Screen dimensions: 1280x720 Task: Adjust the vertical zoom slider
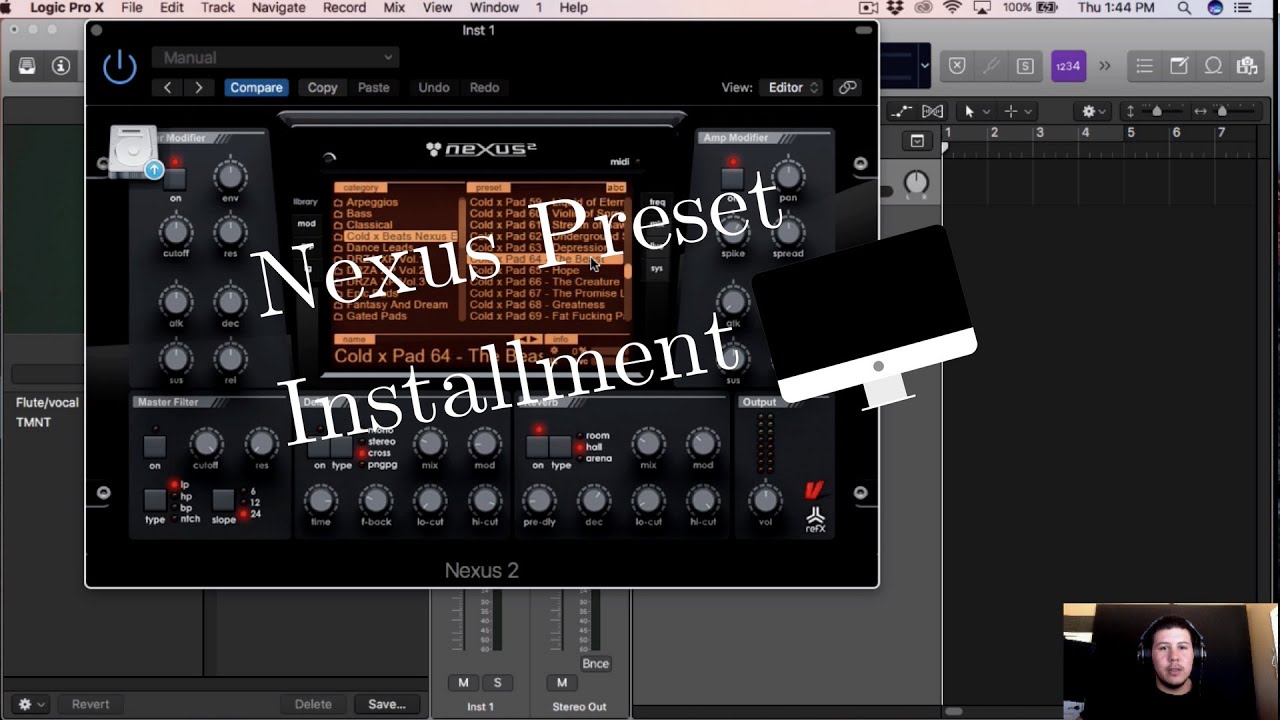pyautogui.click(x=1157, y=111)
